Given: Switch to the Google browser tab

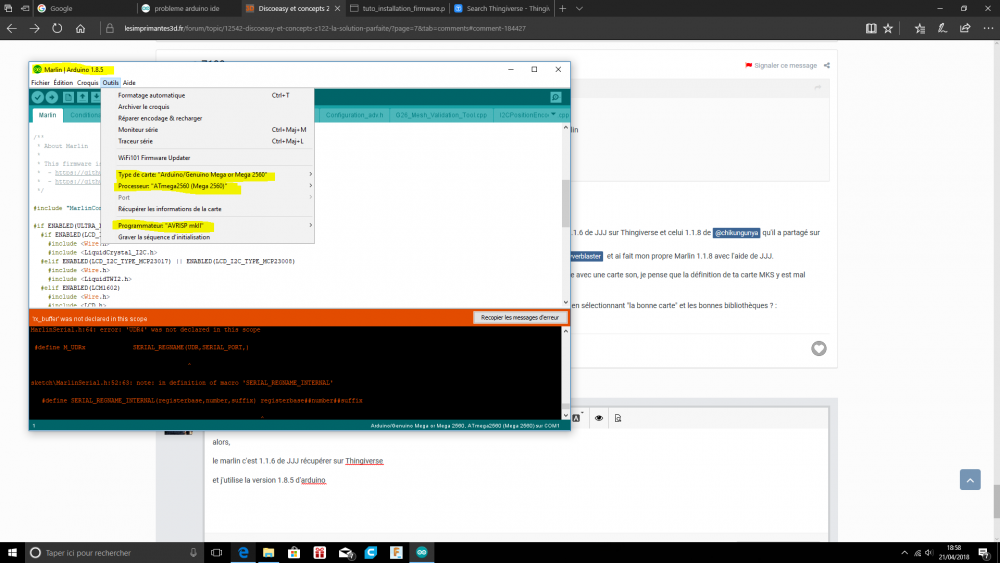Looking at the screenshot, I should click(x=85, y=8).
